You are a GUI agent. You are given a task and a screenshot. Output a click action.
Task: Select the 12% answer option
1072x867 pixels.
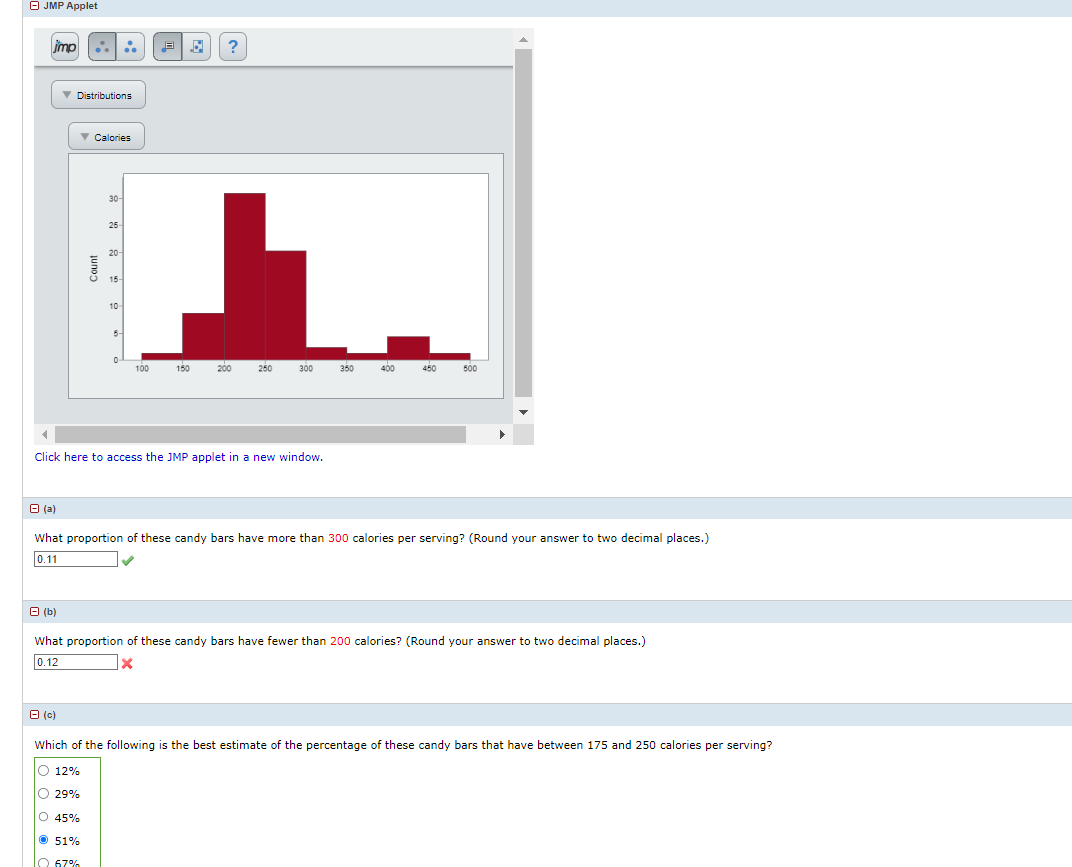pos(43,770)
